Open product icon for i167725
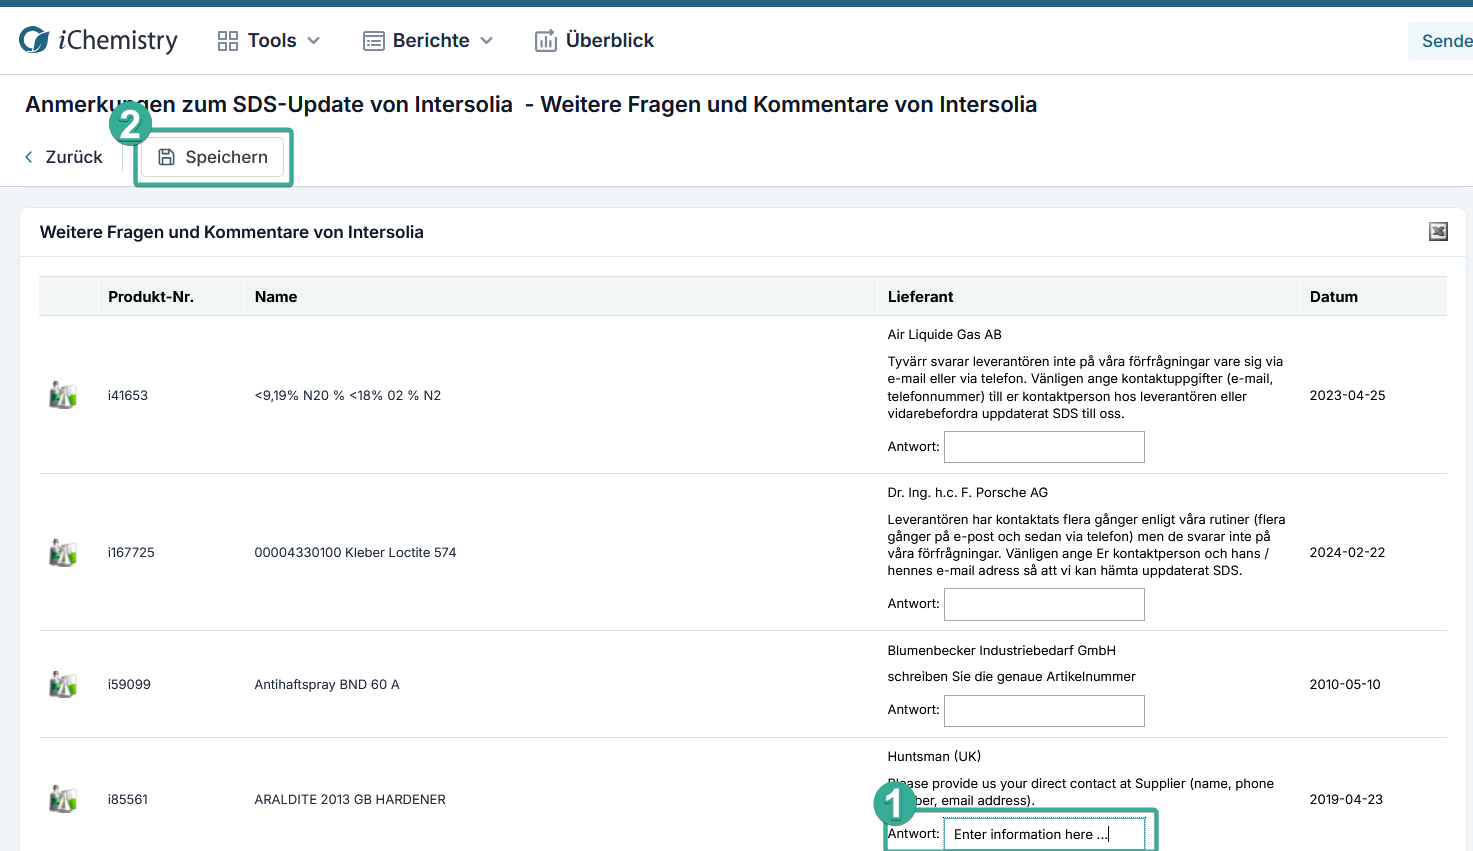The image size is (1473, 851). pos(63,552)
